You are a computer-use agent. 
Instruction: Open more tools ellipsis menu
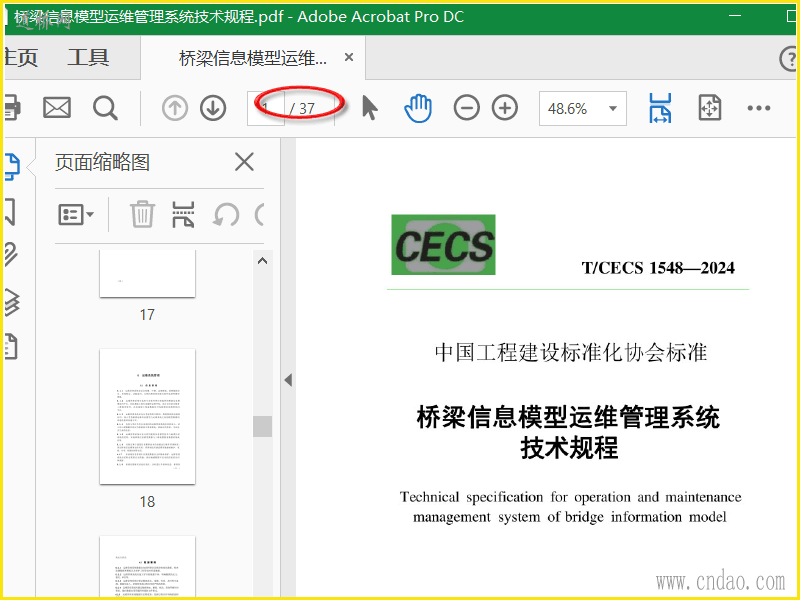click(x=759, y=108)
